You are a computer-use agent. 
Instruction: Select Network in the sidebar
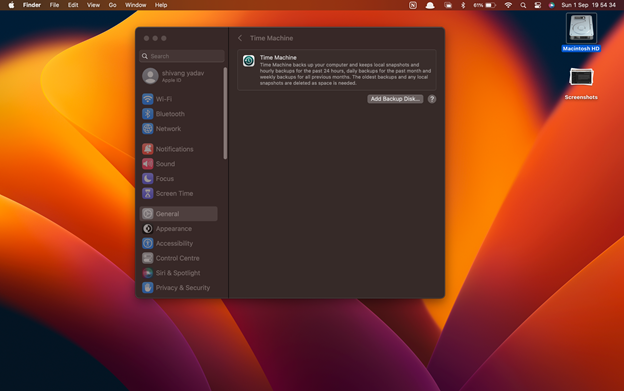pyautogui.click(x=179, y=128)
